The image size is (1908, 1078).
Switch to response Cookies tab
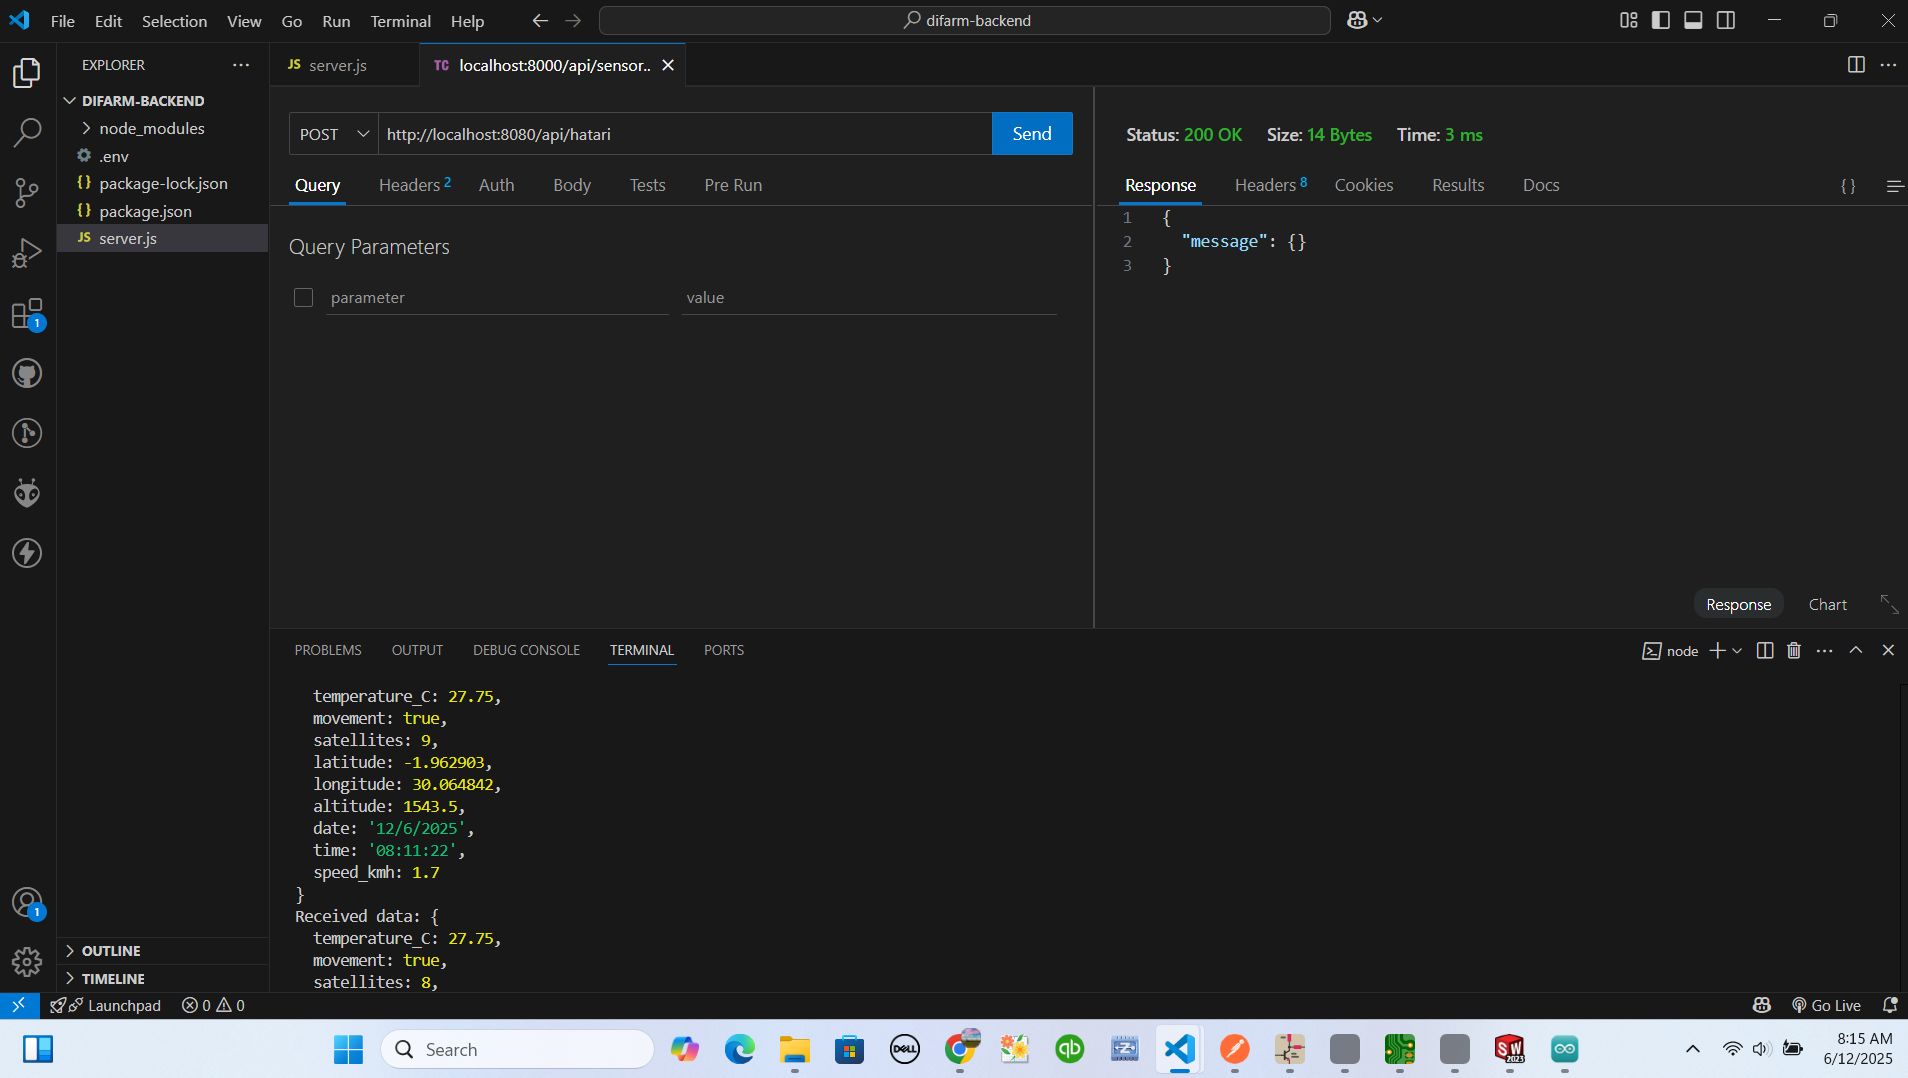(1364, 186)
